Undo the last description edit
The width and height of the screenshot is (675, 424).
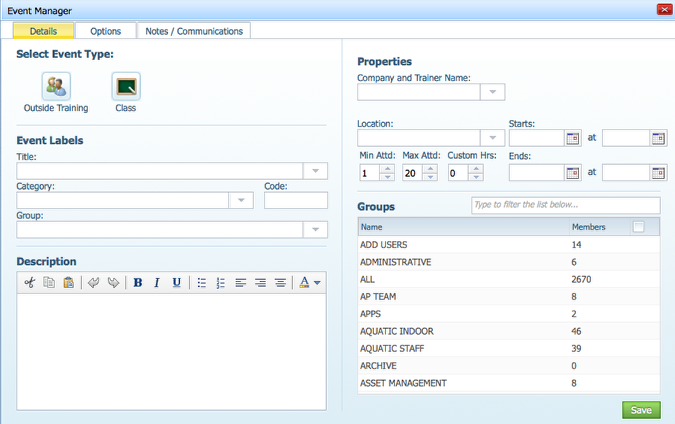[93, 283]
